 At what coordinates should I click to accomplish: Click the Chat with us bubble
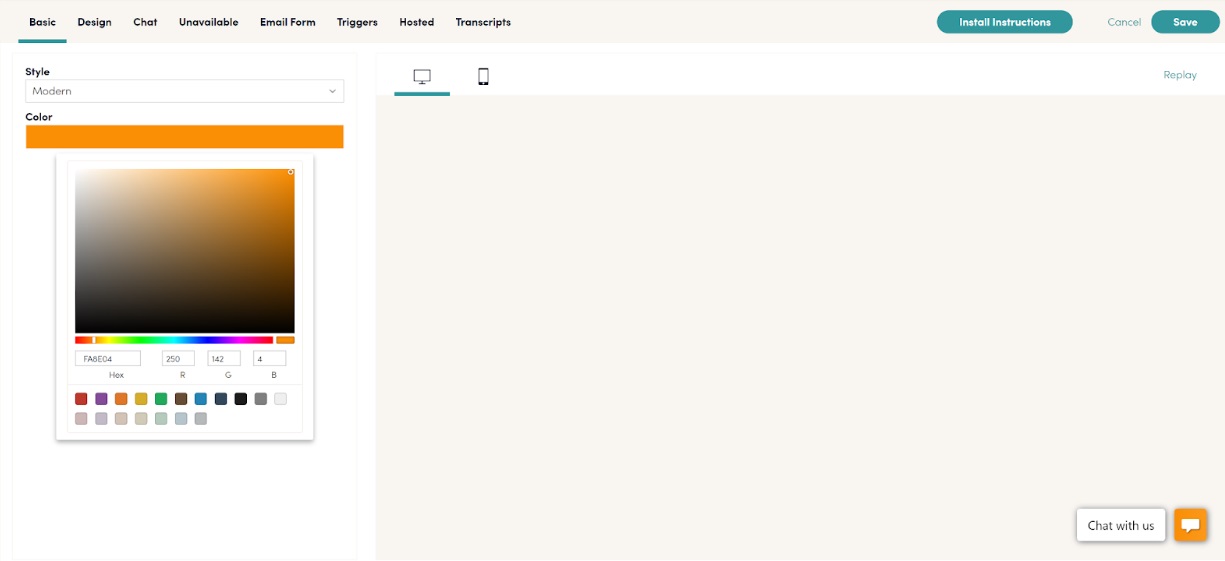coord(1120,525)
